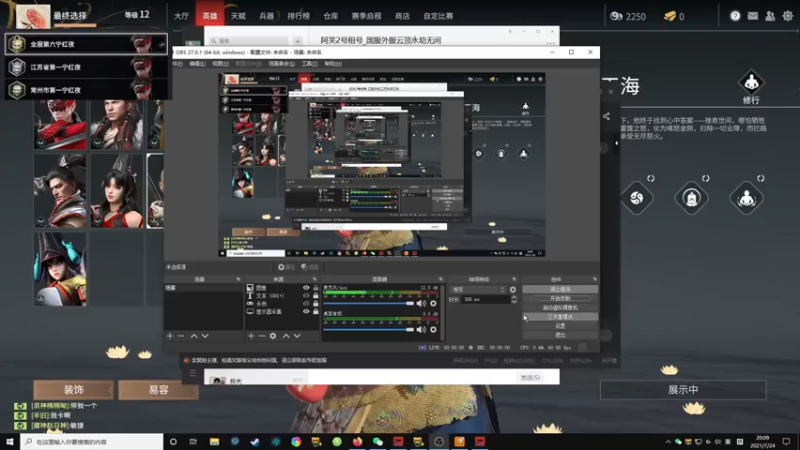
Task: Move source down with the down chevron
Action: 297,336
